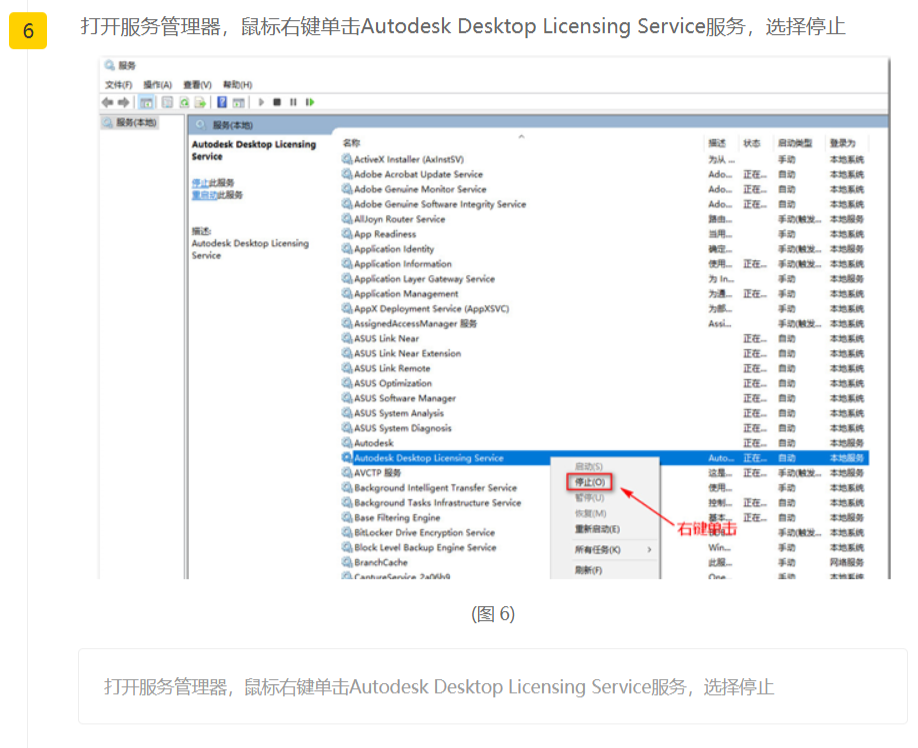
Task: Choose 停止(O) in the context menu
Action: pyautogui.click(x=589, y=482)
